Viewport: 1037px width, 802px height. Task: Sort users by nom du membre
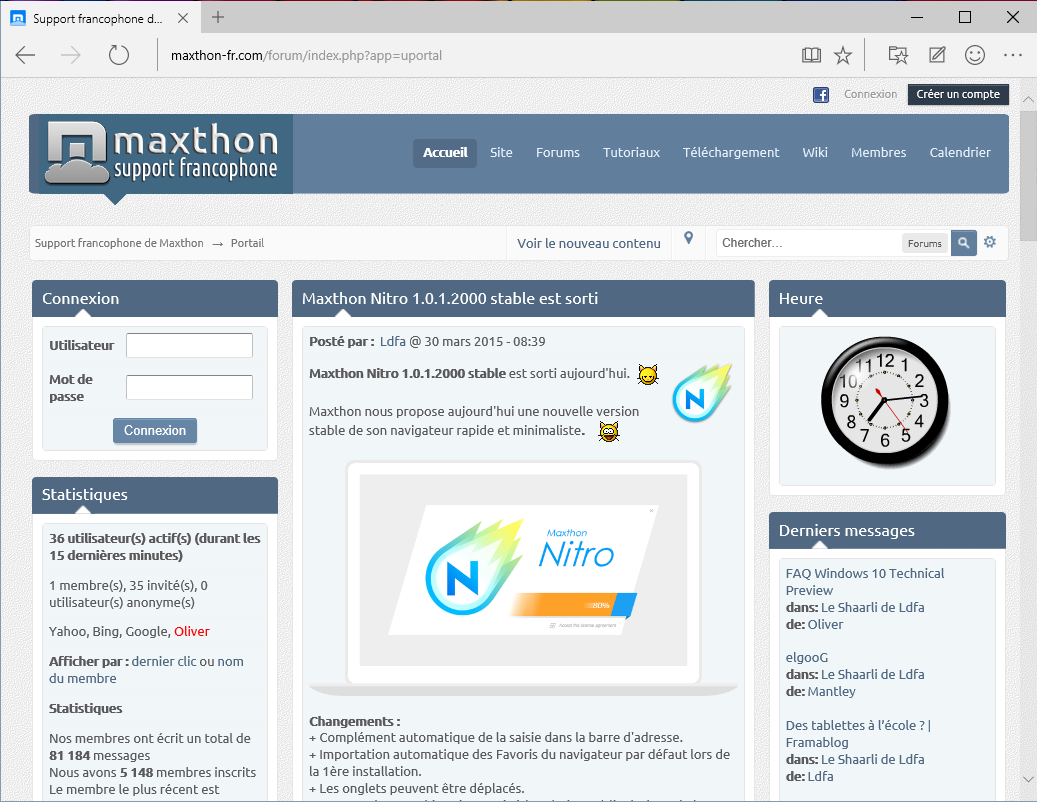(146, 670)
